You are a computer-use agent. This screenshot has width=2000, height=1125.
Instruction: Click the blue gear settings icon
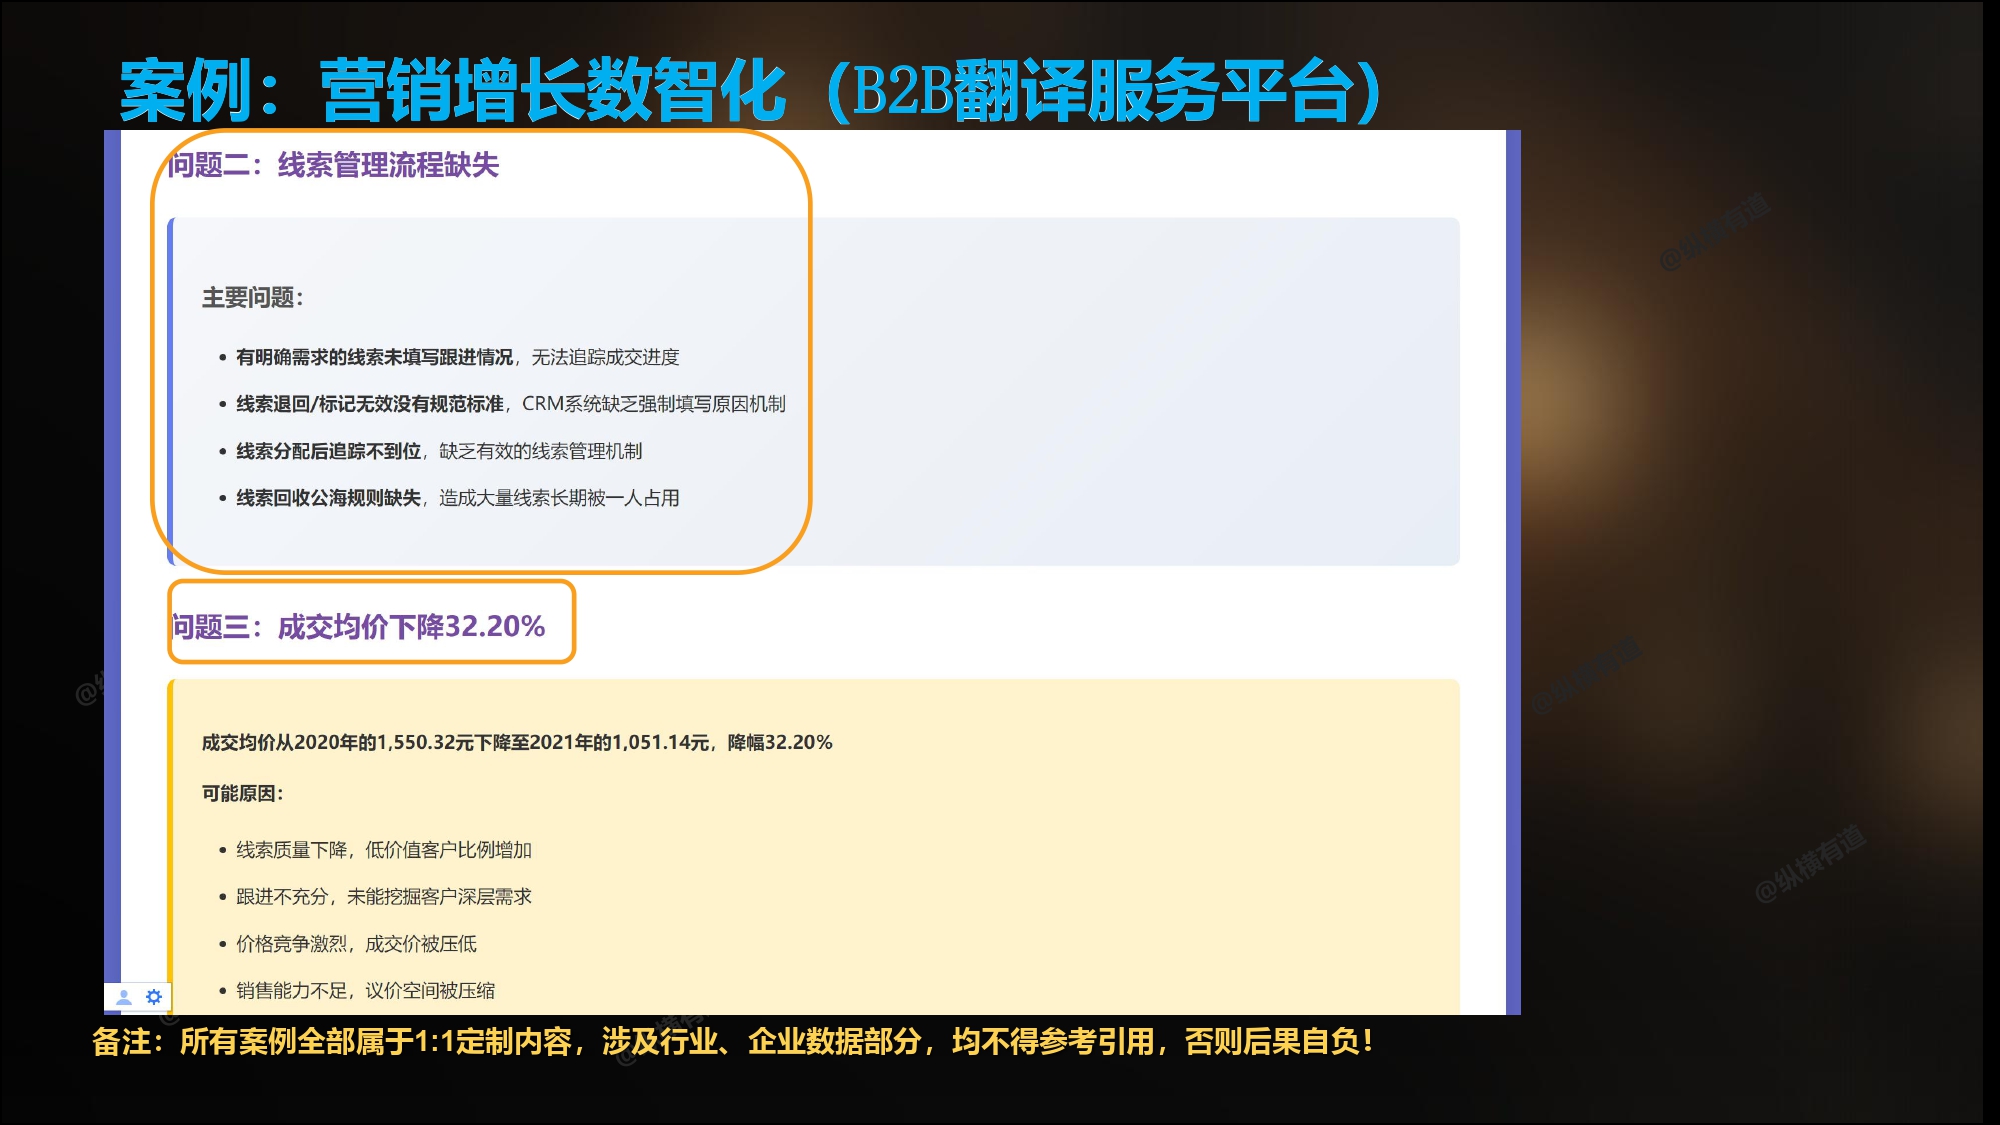coord(154,997)
